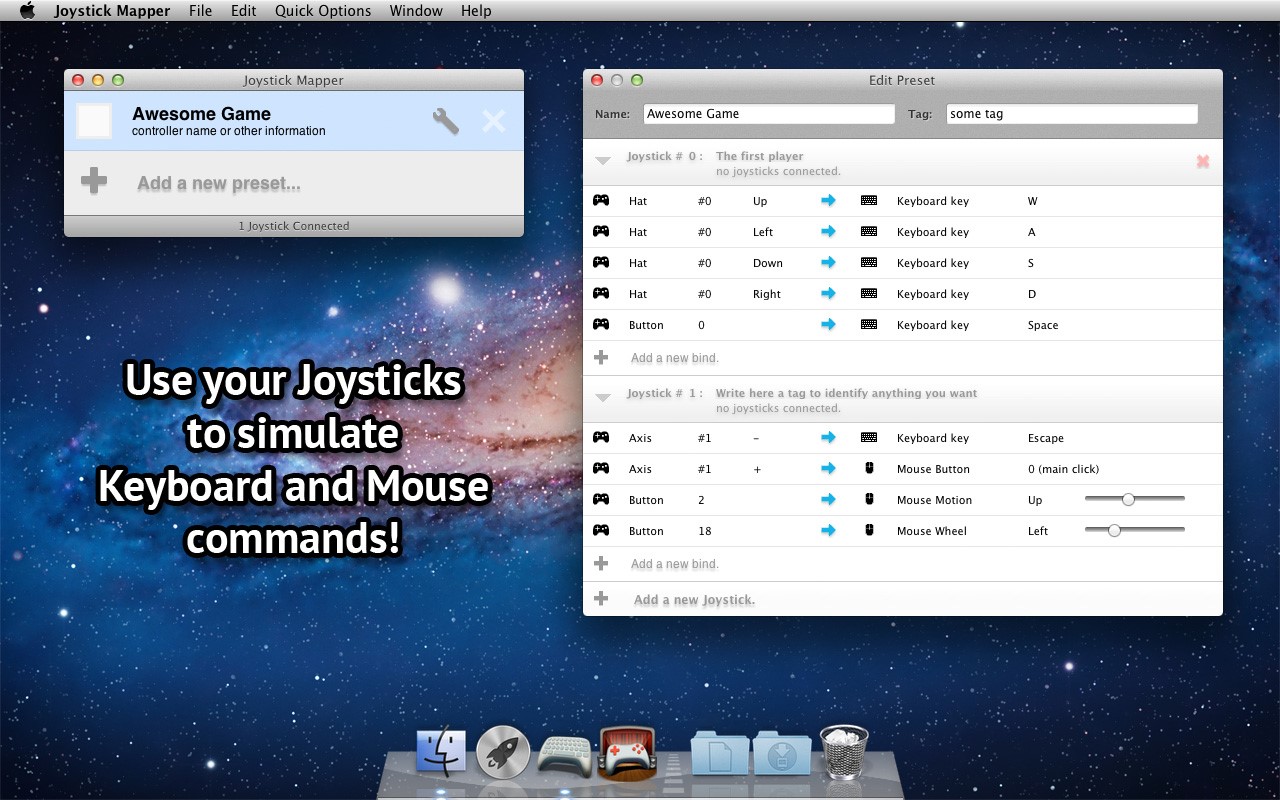Click Add a new preset
The image size is (1280, 800).
coord(218,183)
